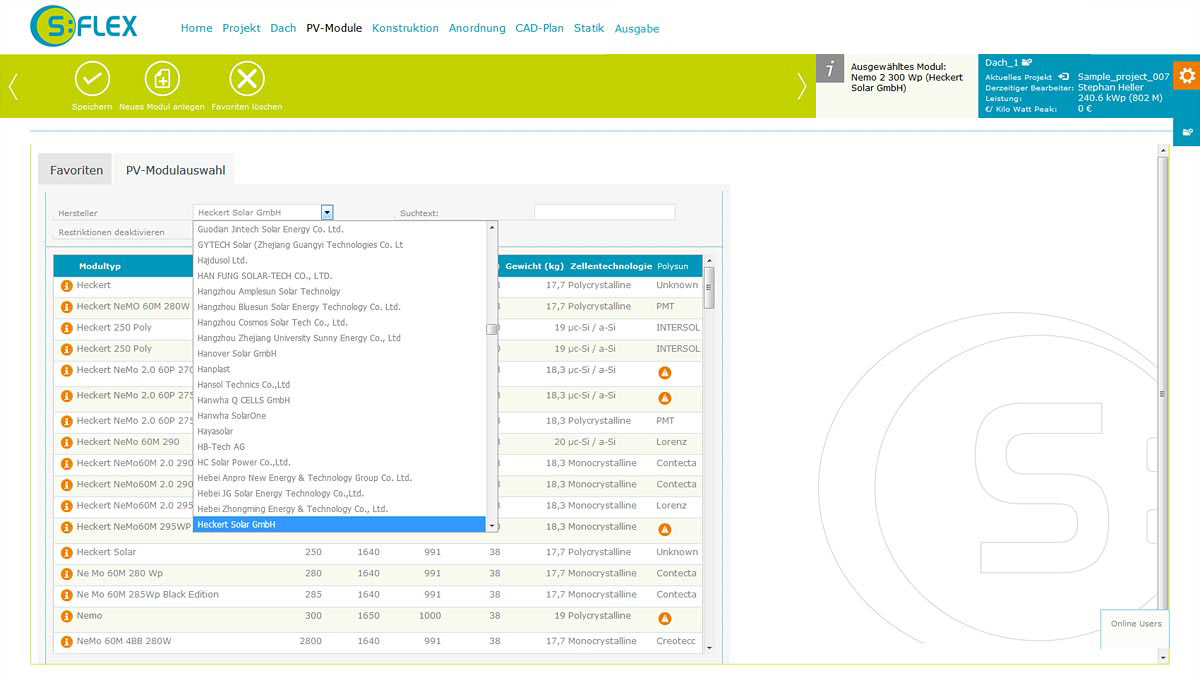Click the Speichern checkmark icon
The height and width of the screenshot is (678, 1200).
92,79
